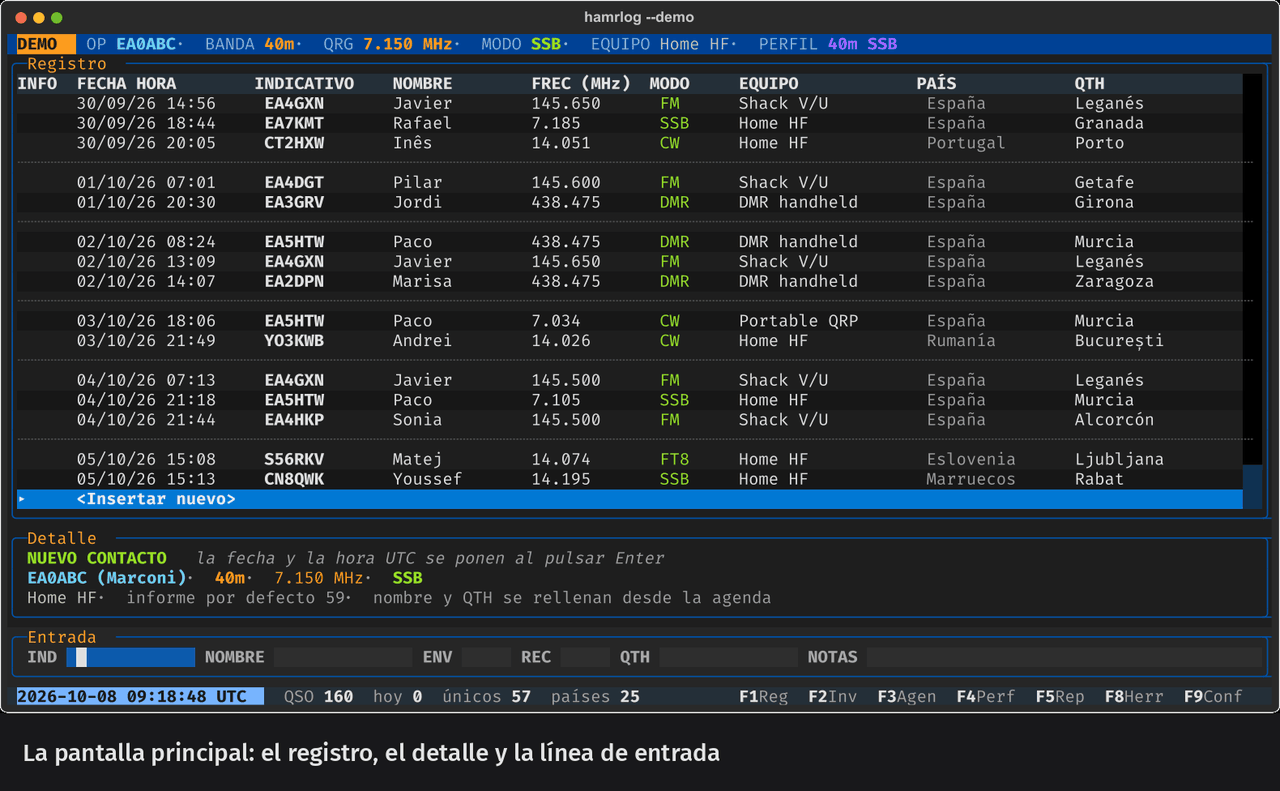Click the FECHA HORA column header
This screenshot has width=1280, height=791.
click(x=126, y=83)
